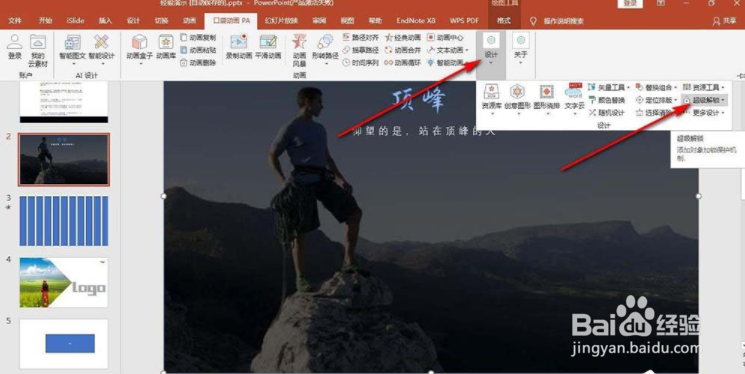Select slide 5 thumbnail with blue rectangle
This screenshot has width=745, height=374.
click(x=64, y=344)
